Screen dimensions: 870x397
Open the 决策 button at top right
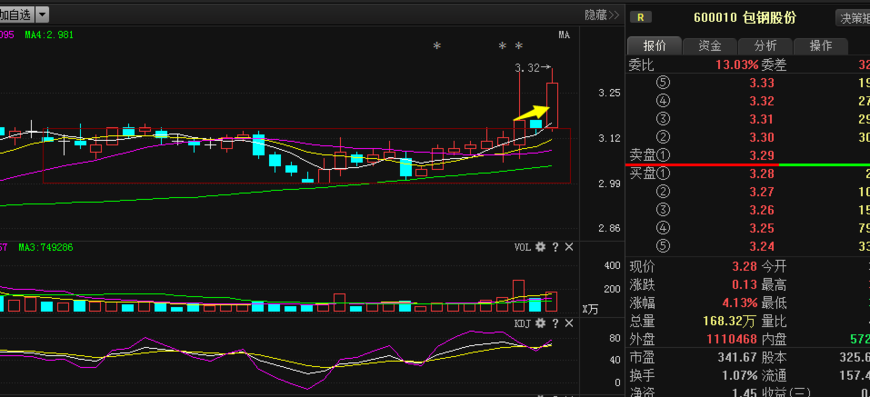(853, 18)
